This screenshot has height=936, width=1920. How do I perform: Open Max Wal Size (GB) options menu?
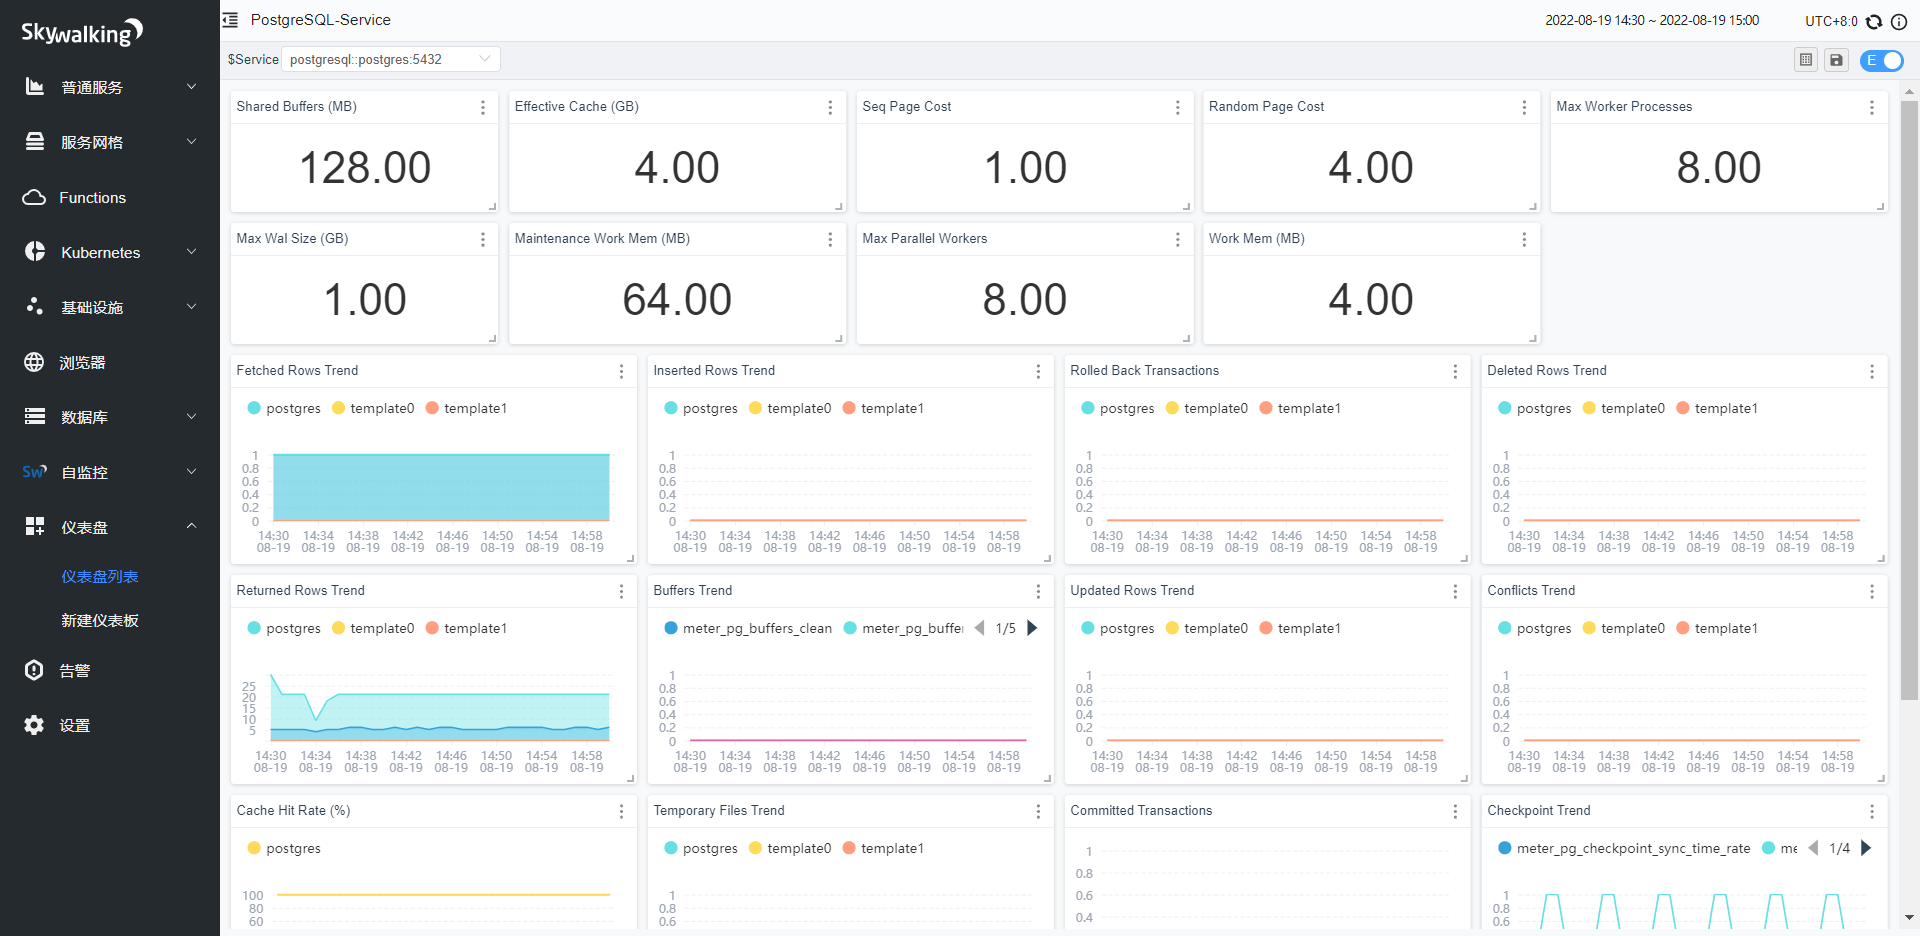(x=483, y=239)
